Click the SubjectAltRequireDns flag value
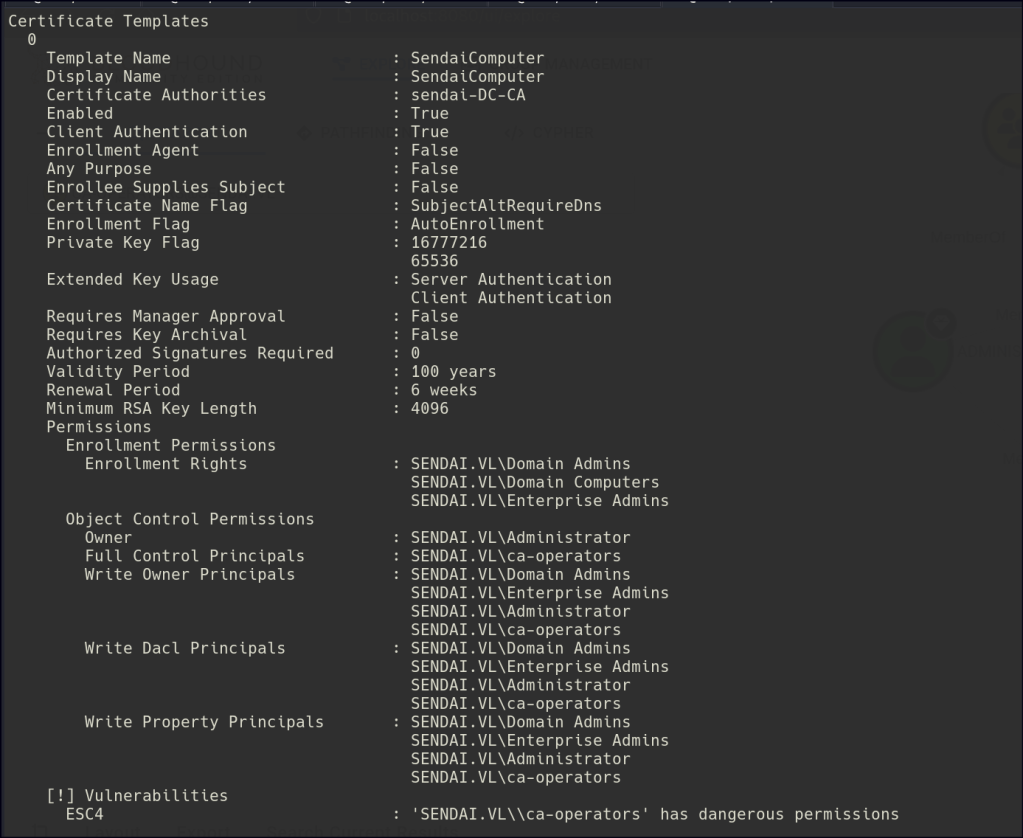 pos(506,206)
